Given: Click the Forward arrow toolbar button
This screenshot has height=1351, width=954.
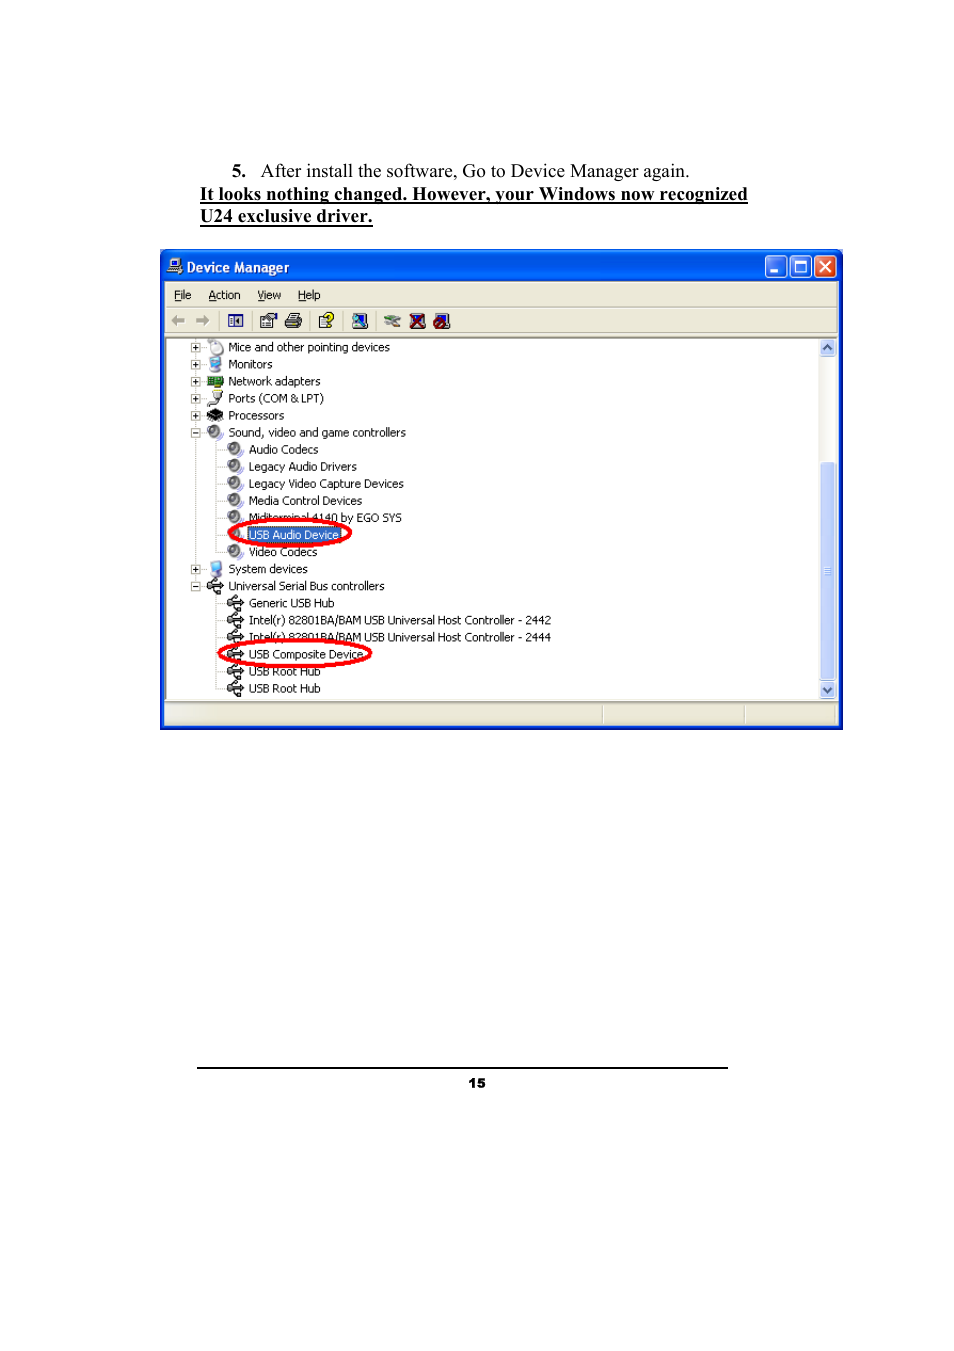Looking at the screenshot, I should coord(202,321).
